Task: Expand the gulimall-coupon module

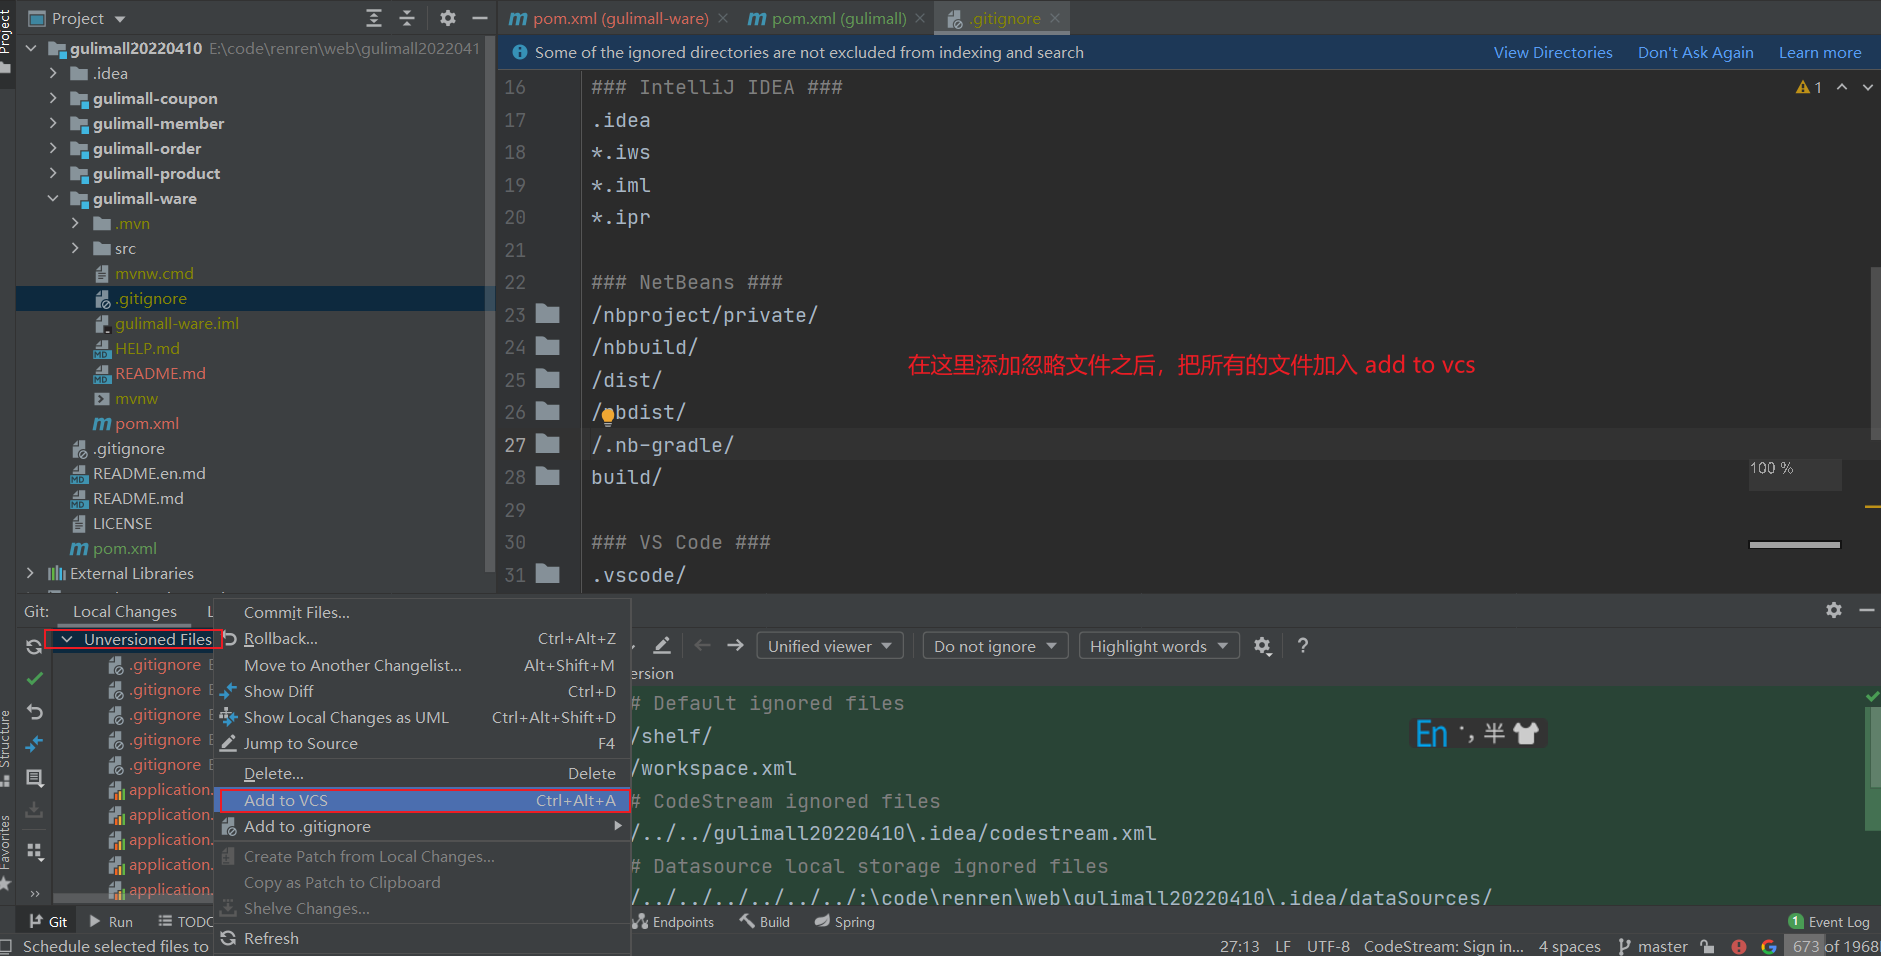Action: (54, 98)
